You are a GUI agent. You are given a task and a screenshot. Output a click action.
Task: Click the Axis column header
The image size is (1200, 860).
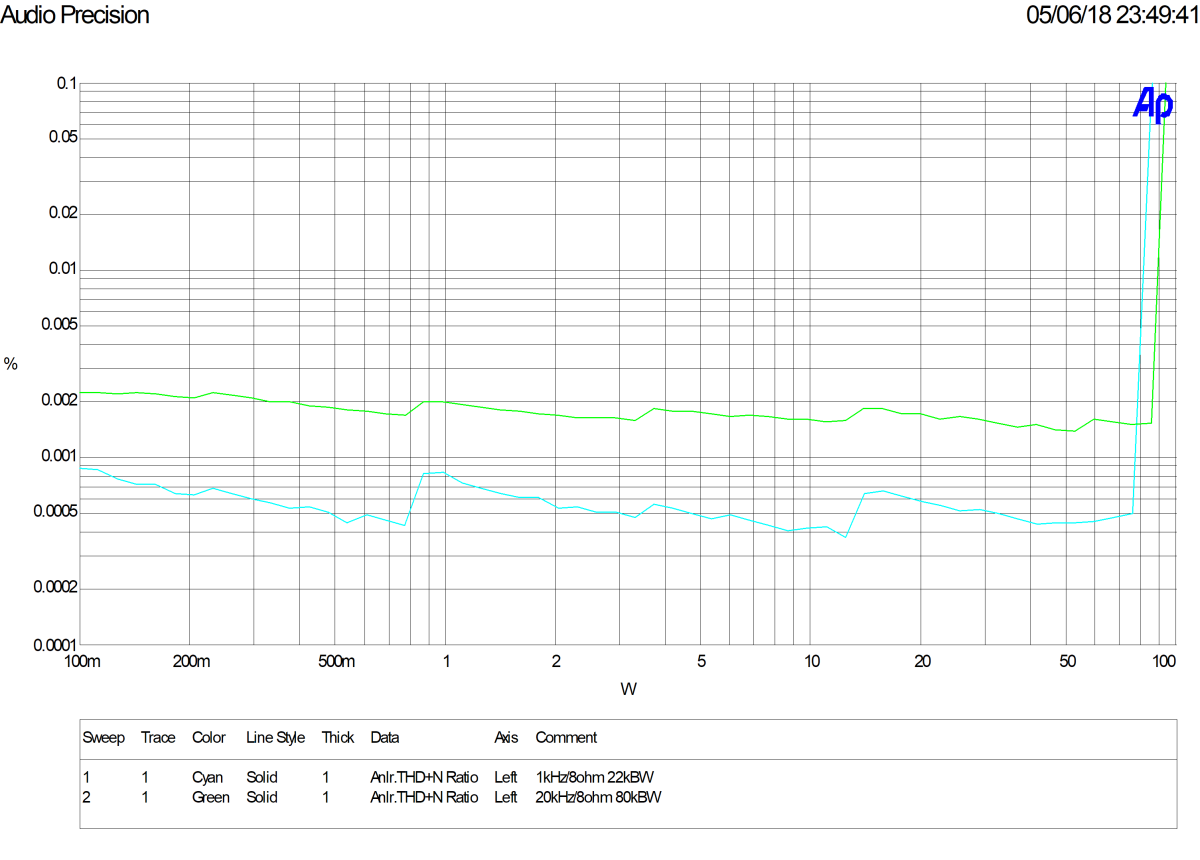point(506,738)
